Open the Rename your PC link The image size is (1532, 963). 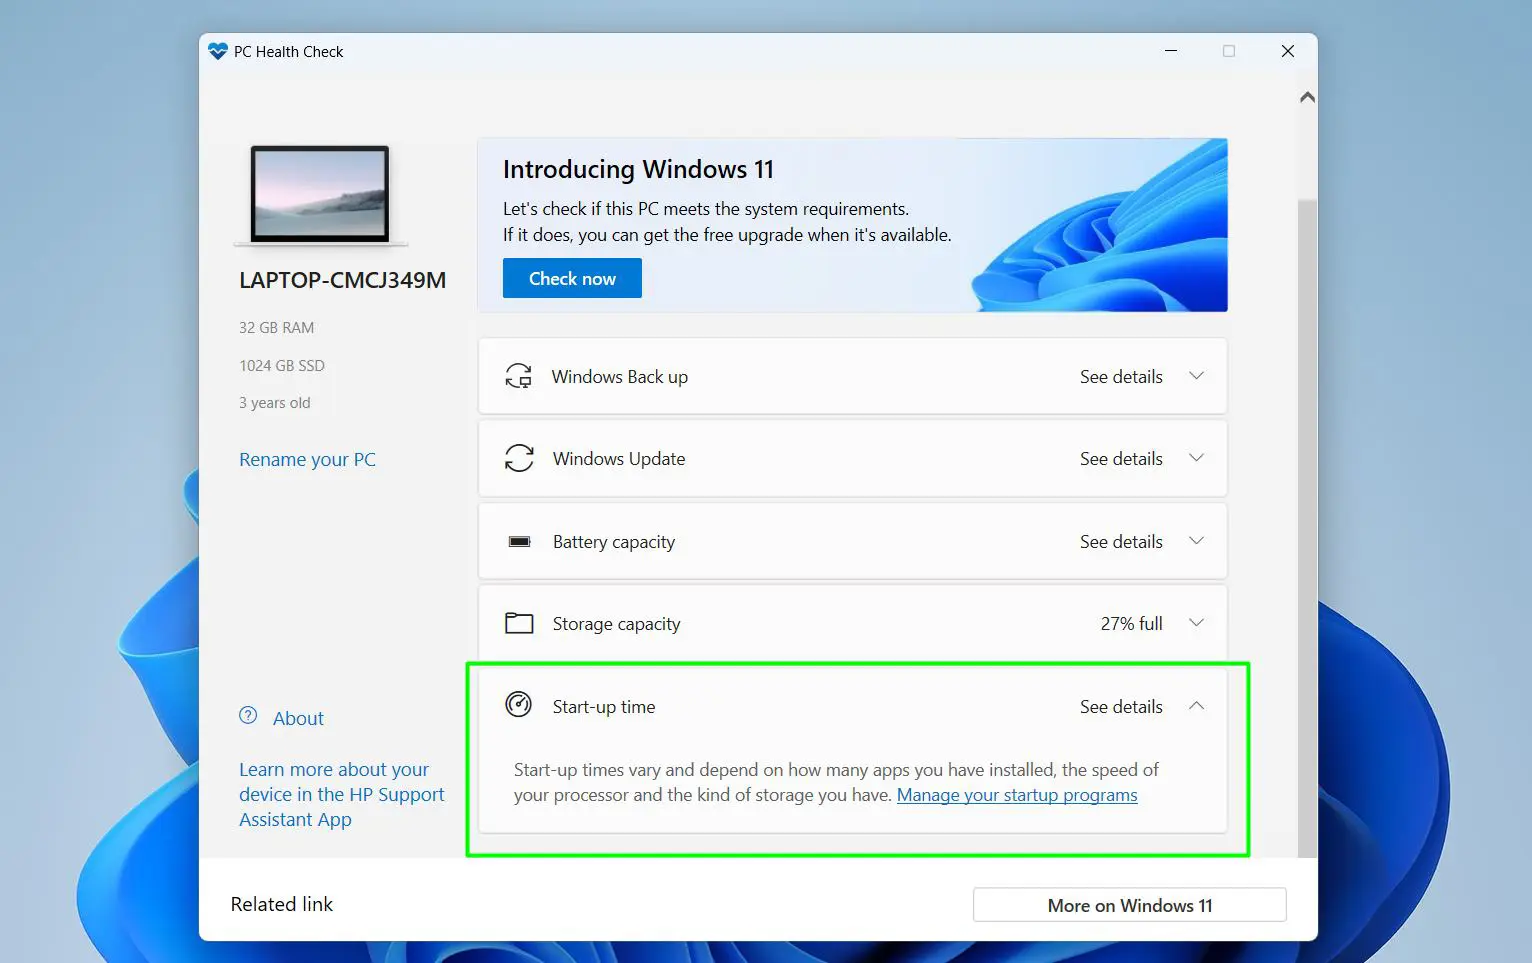[307, 459]
